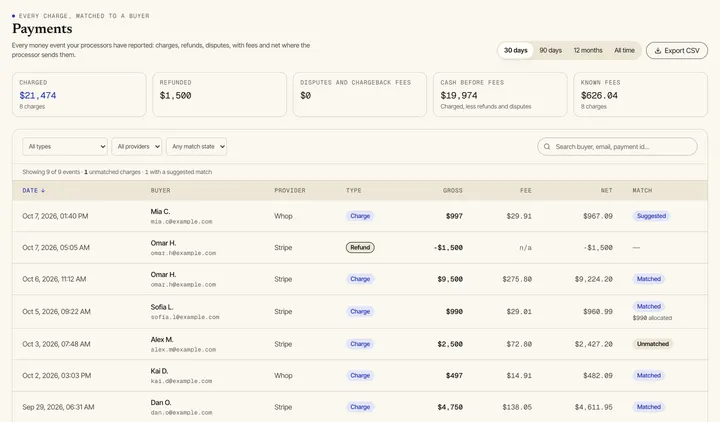720x422 pixels.
Task: Click email omar.h@example.com in Refund row
Action: (x=183, y=253)
